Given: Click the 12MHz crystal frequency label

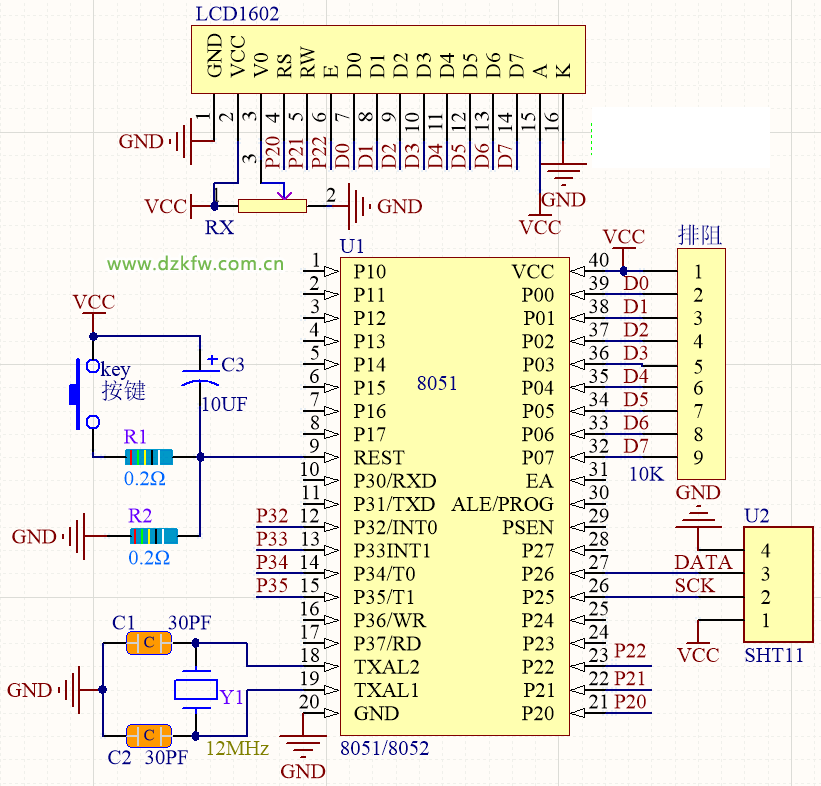Looking at the screenshot, I should [x=237, y=747].
